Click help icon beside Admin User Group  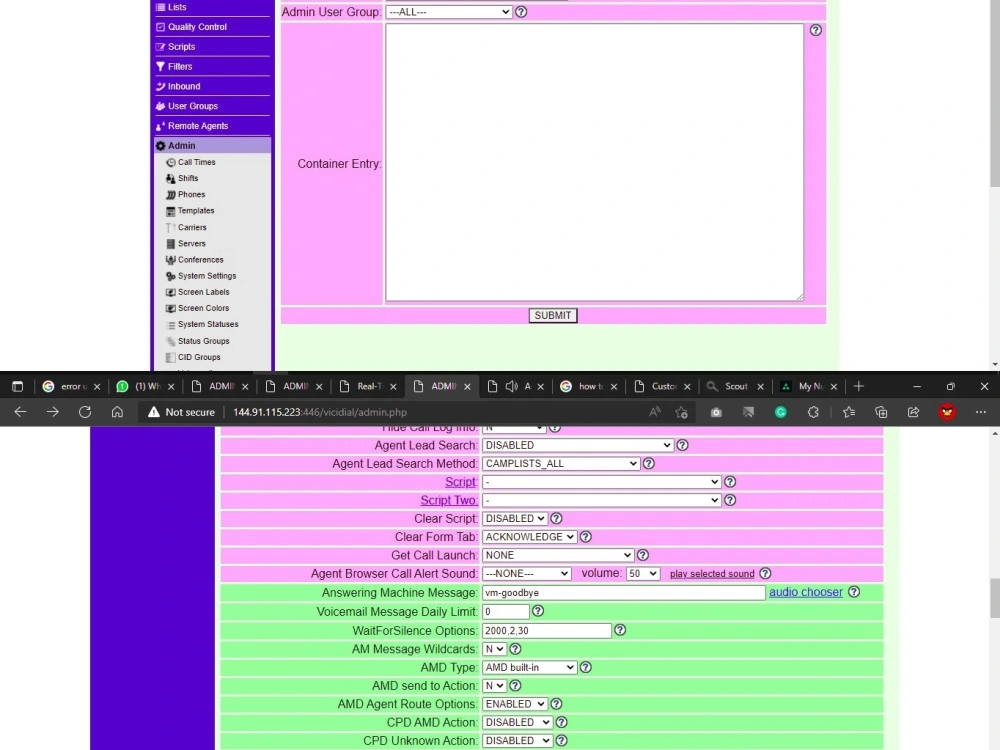[x=521, y=12]
